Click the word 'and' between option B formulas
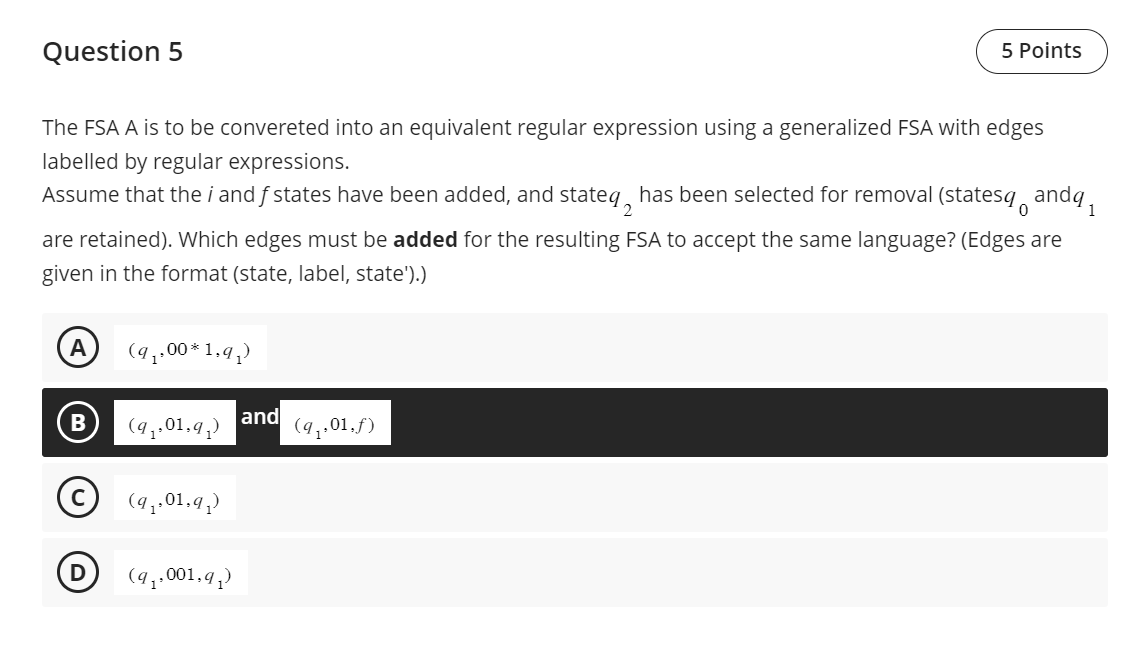1132x653 pixels. coord(259,417)
